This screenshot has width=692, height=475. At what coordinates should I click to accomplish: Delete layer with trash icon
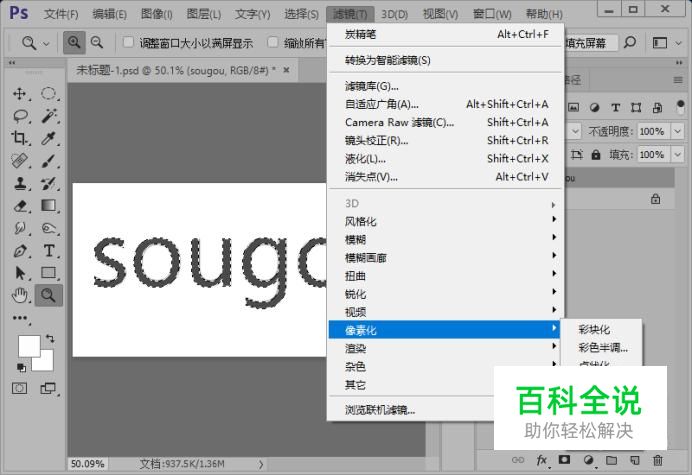[658, 460]
